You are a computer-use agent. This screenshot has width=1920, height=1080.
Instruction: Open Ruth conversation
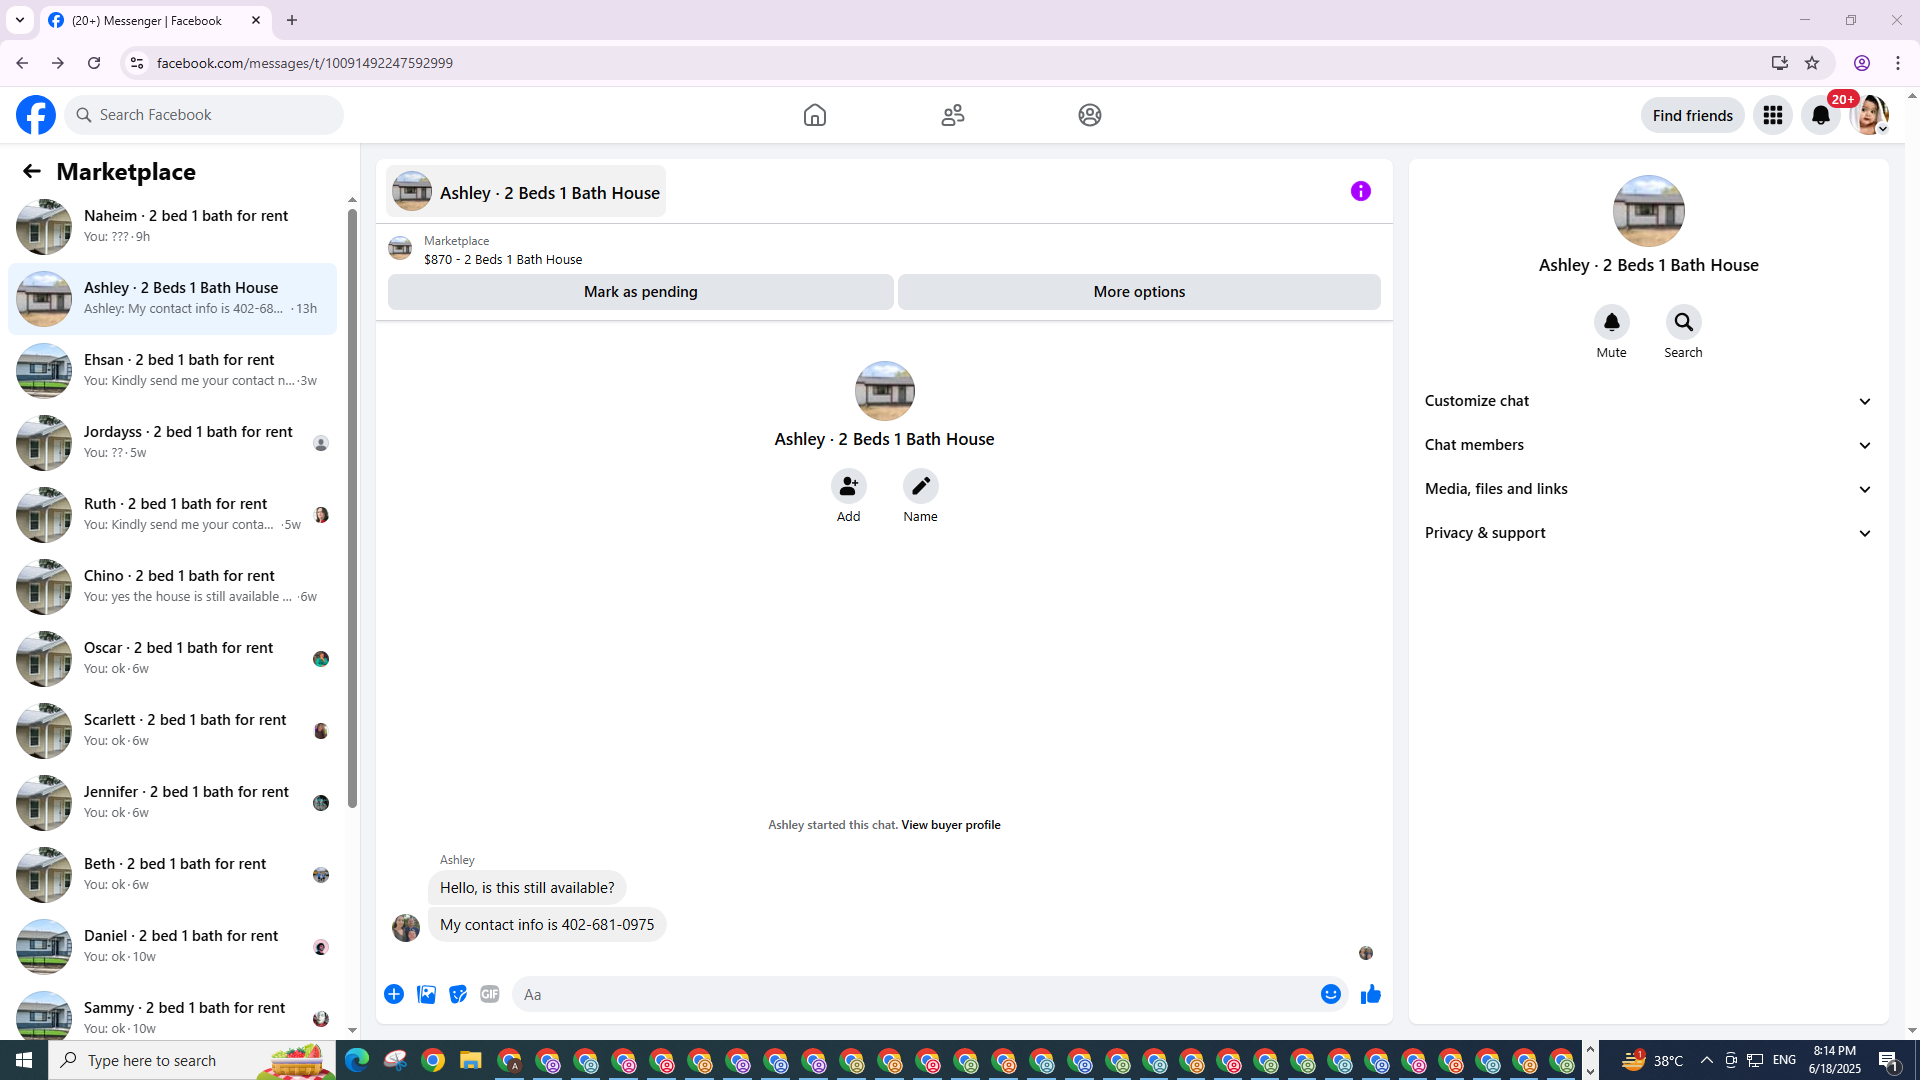(172, 514)
